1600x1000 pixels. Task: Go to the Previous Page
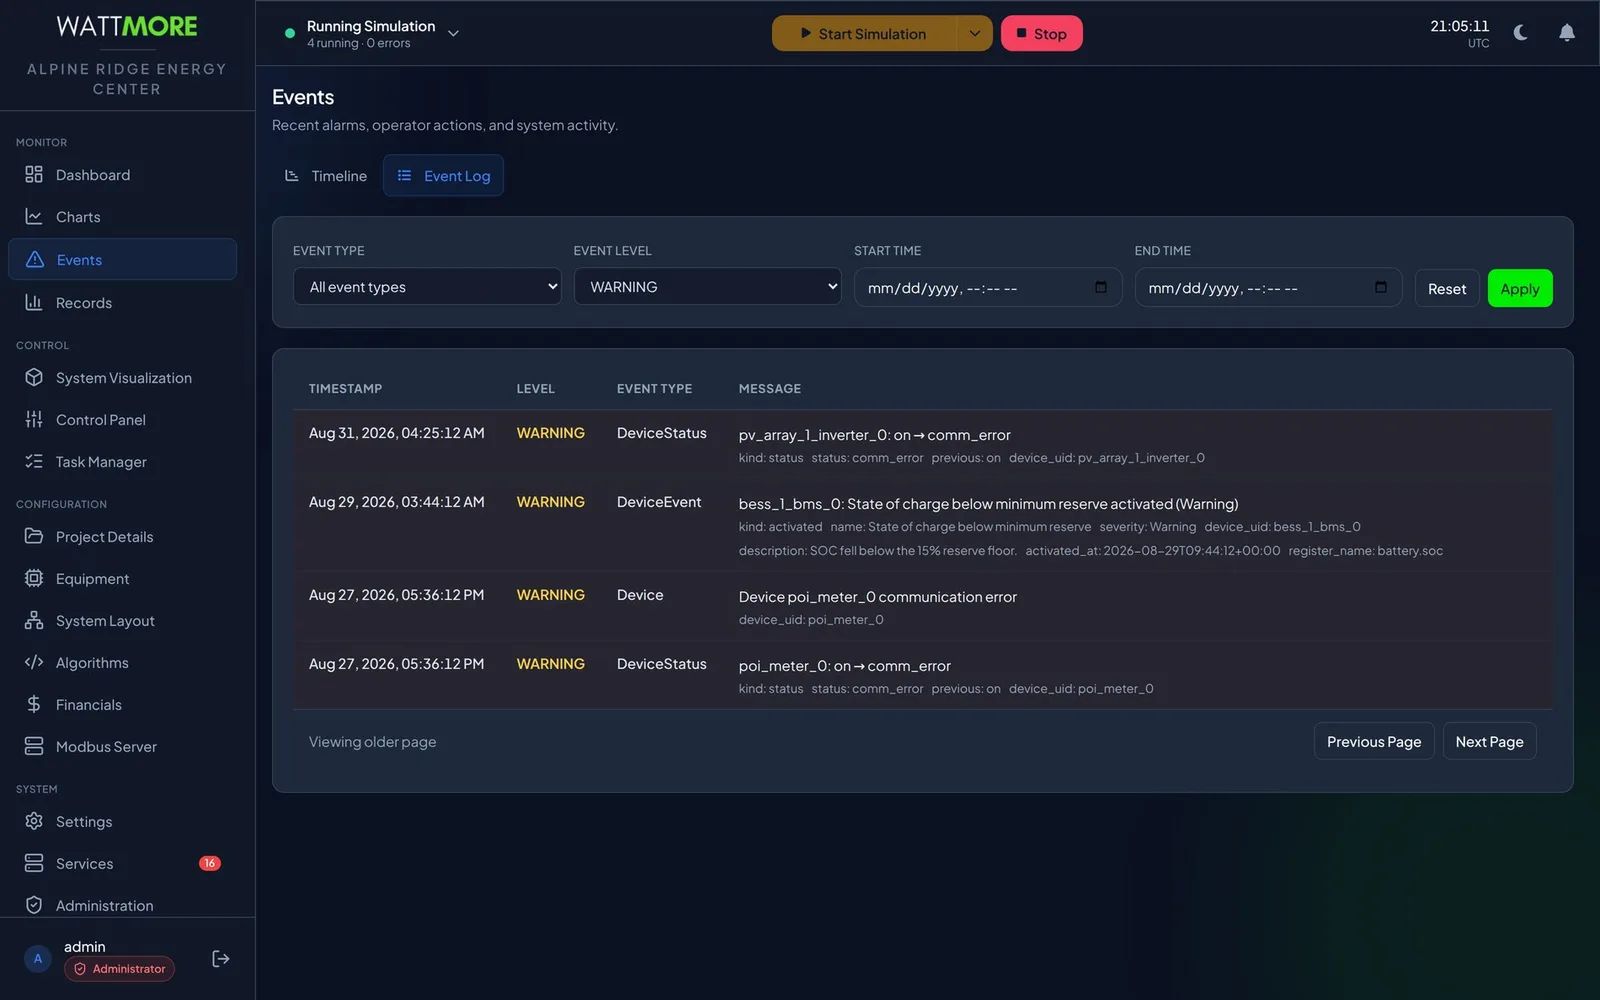click(x=1374, y=742)
